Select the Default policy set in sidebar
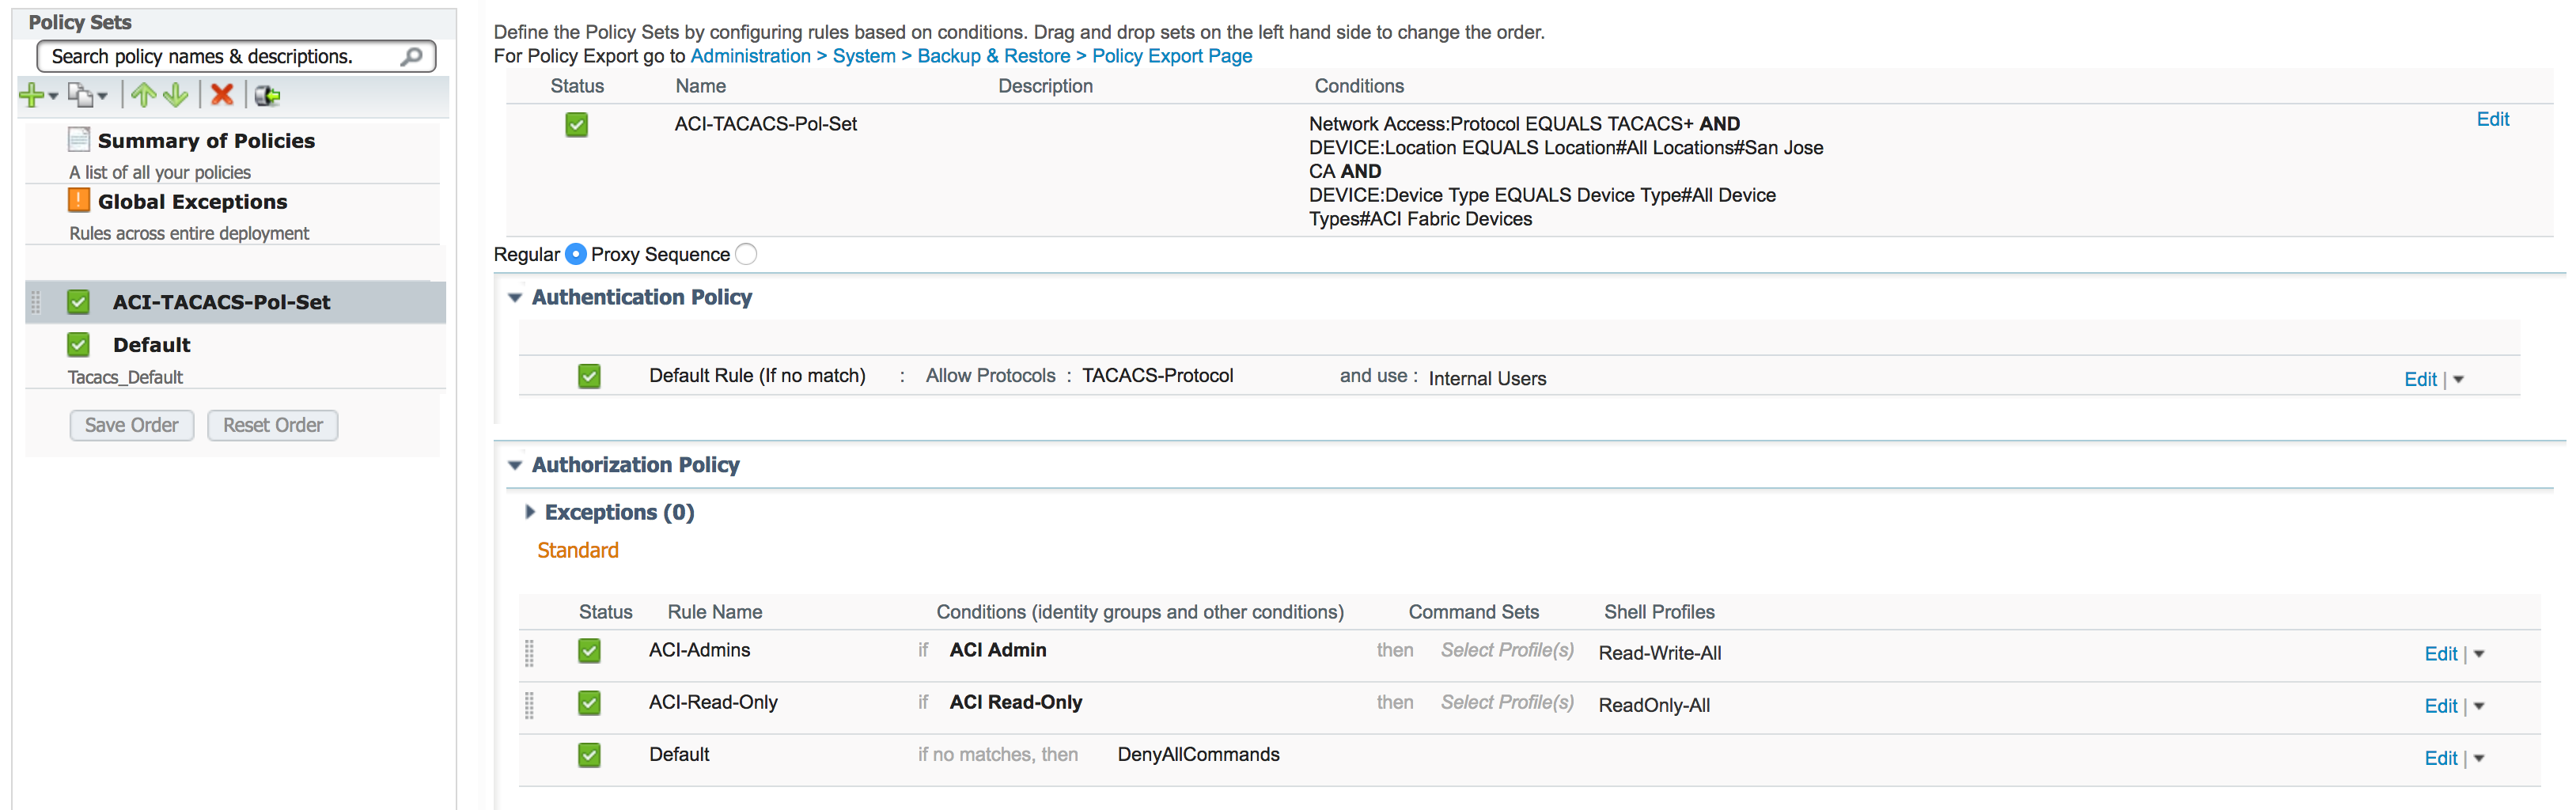This screenshot has height=810, width=2576. tap(151, 345)
